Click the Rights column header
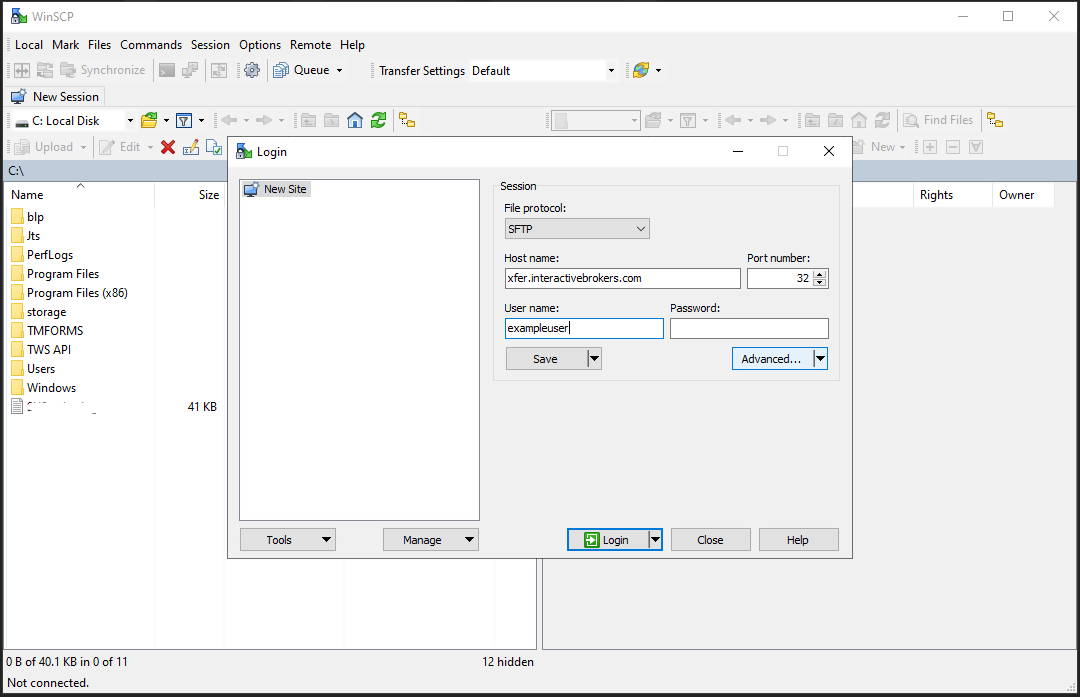 coord(953,195)
